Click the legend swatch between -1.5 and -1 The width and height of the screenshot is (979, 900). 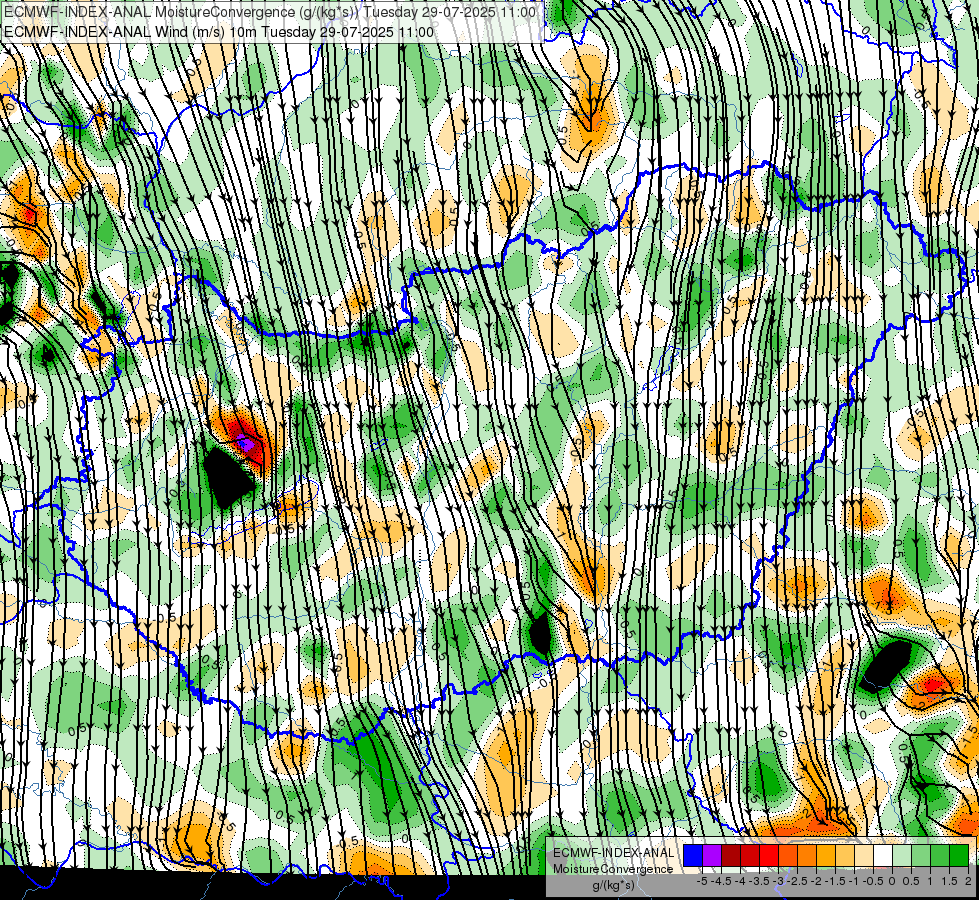(x=845, y=855)
